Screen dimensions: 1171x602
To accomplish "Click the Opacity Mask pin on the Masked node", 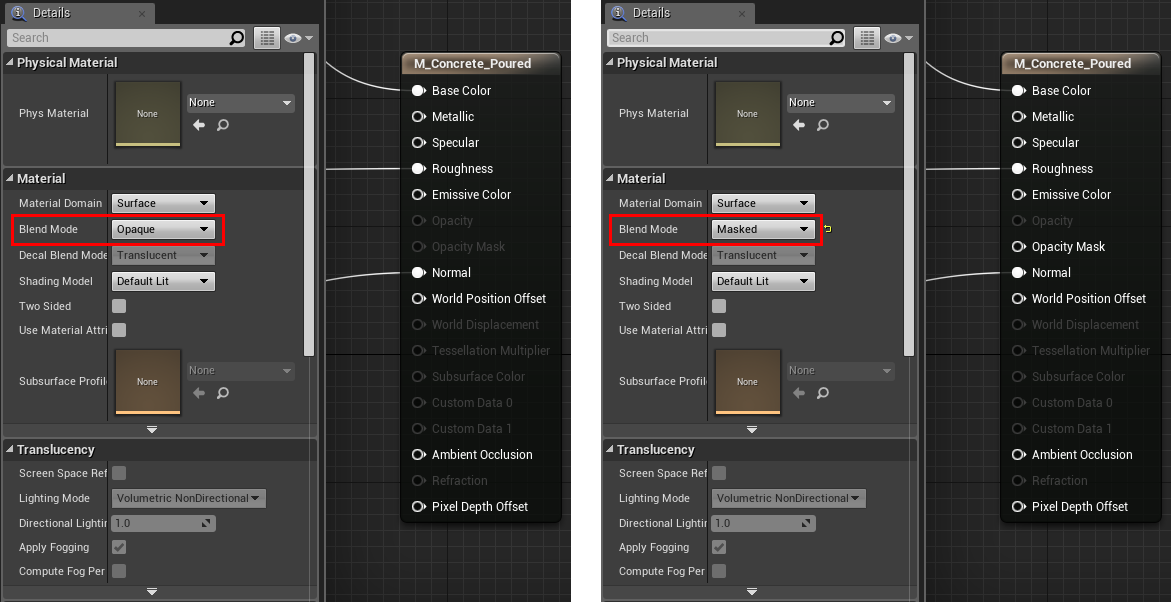I will (x=1018, y=246).
